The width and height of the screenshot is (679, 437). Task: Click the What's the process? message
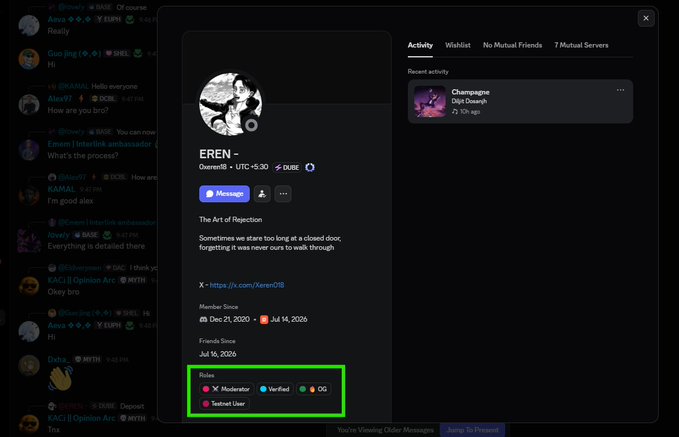pos(83,155)
